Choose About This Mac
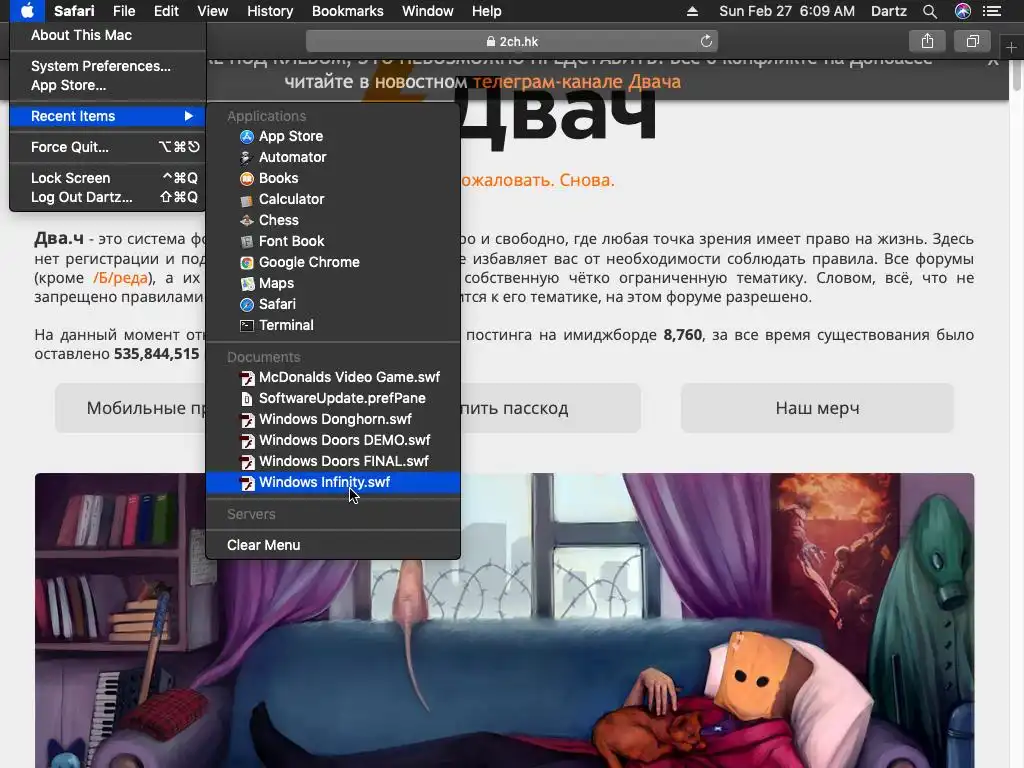Viewport: 1024px width, 768px height. pyautogui.click(x=108, y=35)
